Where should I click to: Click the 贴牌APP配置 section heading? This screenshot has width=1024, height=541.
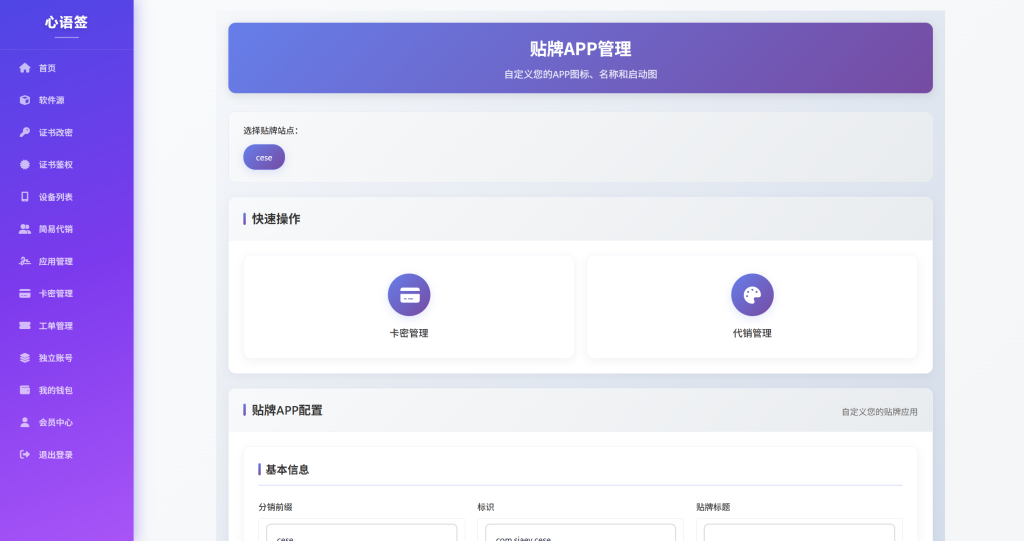pos(287,410)
